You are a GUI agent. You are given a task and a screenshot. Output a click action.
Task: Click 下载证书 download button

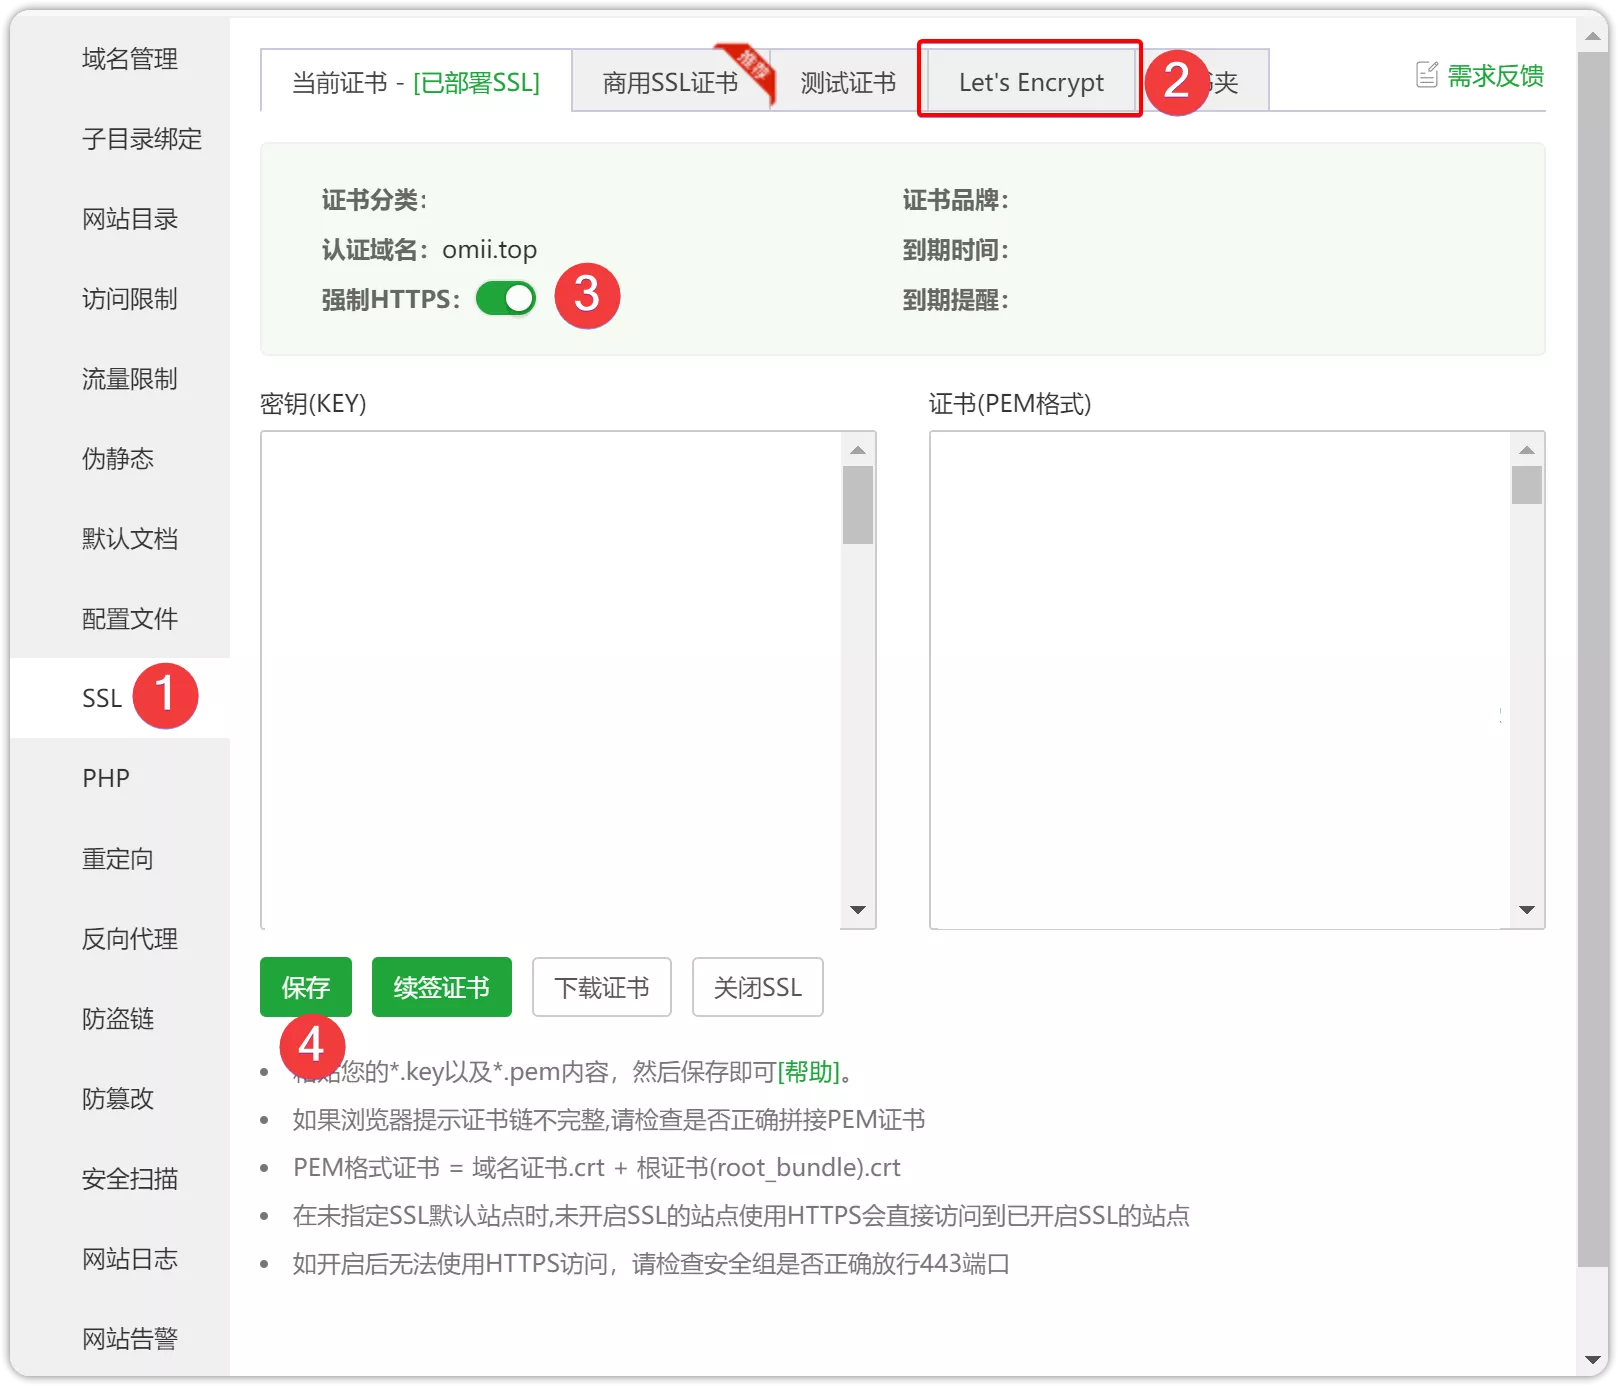601,987
